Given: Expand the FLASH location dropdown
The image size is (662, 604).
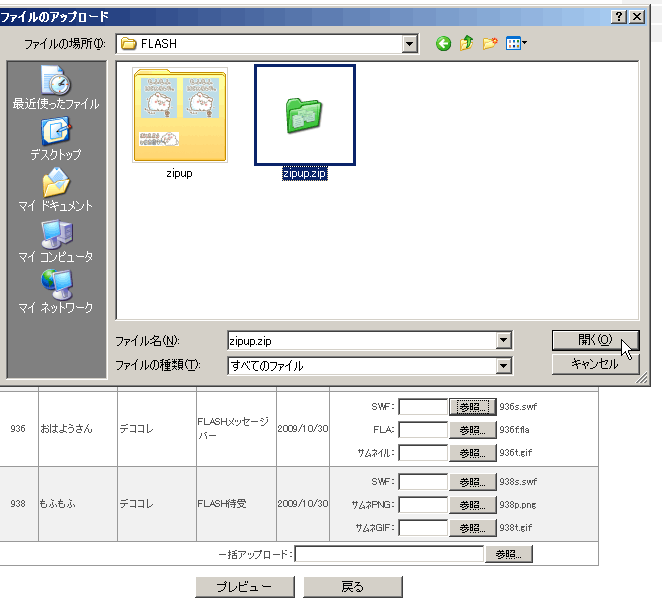Looking at the screenshot, I should point(409,44).
